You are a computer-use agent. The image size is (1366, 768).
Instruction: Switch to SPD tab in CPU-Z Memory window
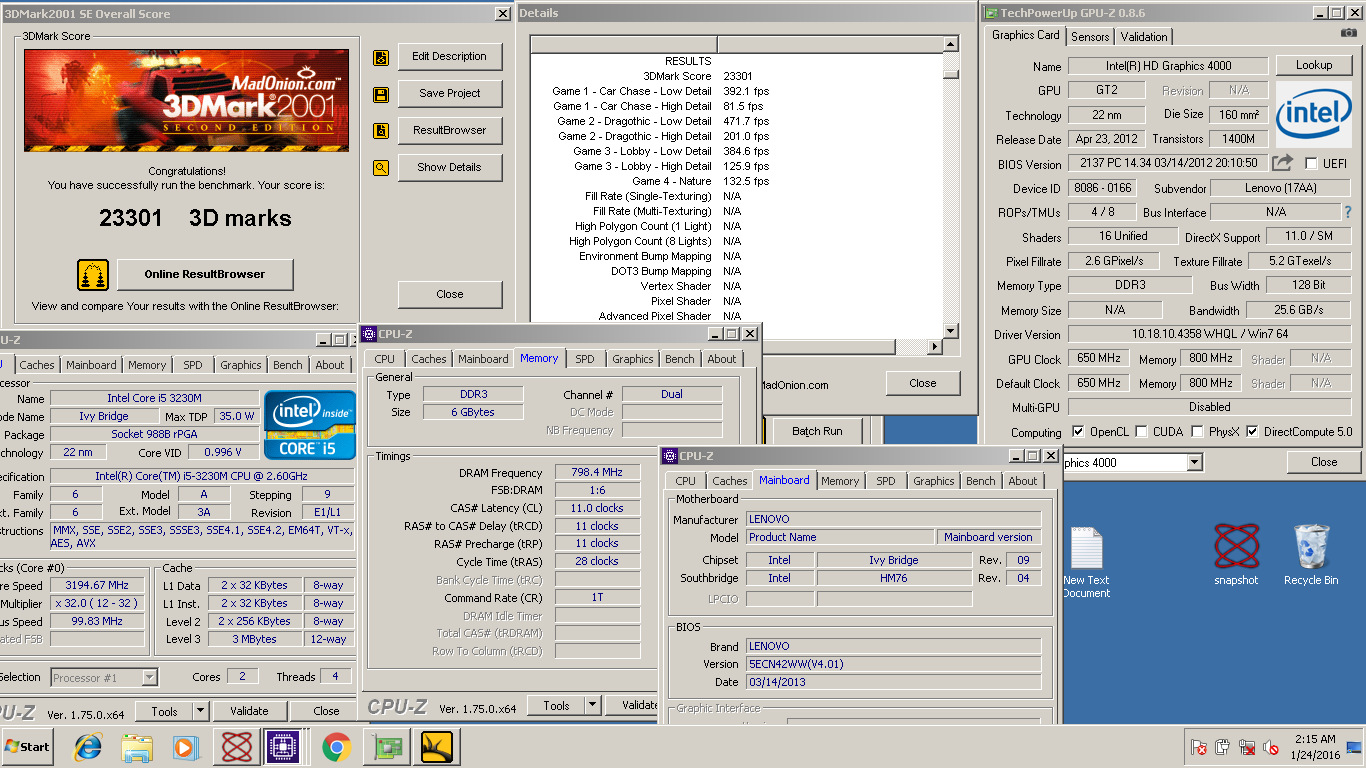(585, 359)
